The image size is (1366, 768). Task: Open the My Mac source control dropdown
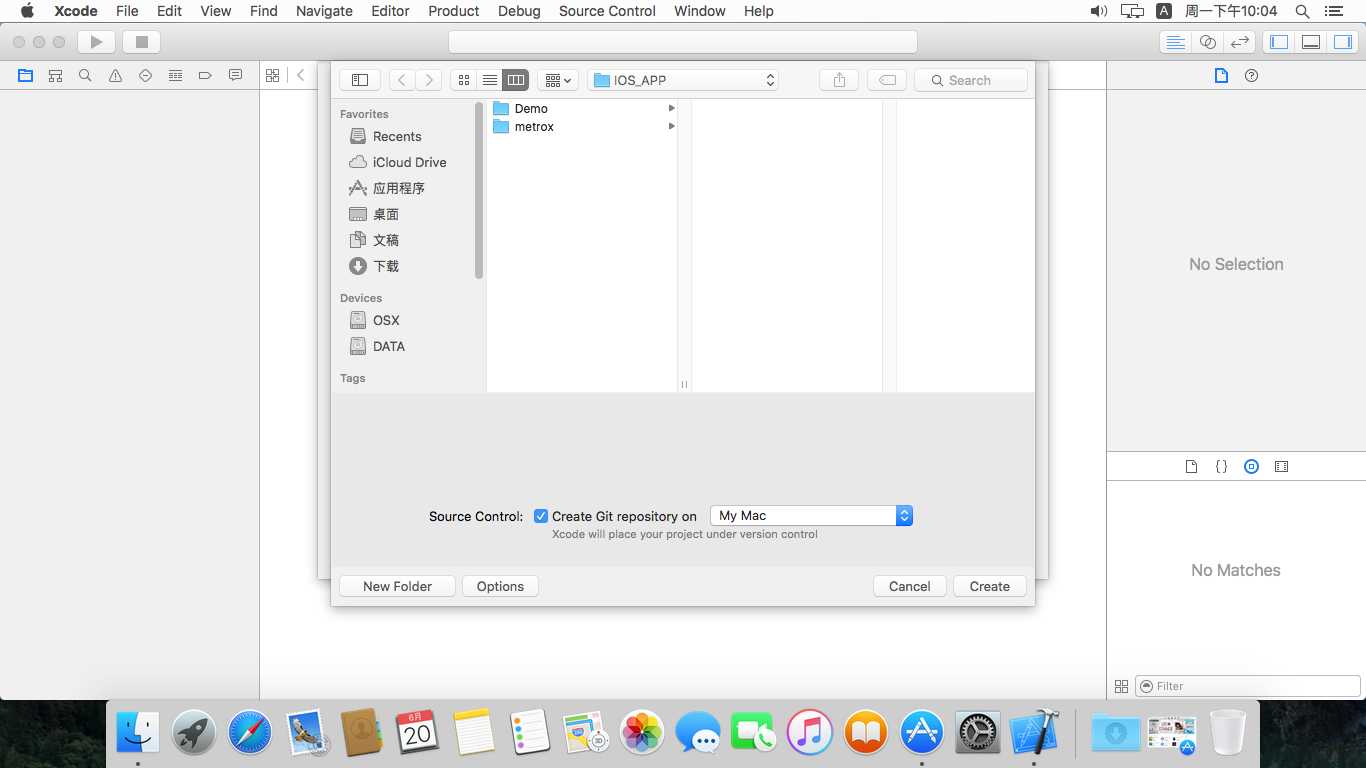tap(811, 516)
